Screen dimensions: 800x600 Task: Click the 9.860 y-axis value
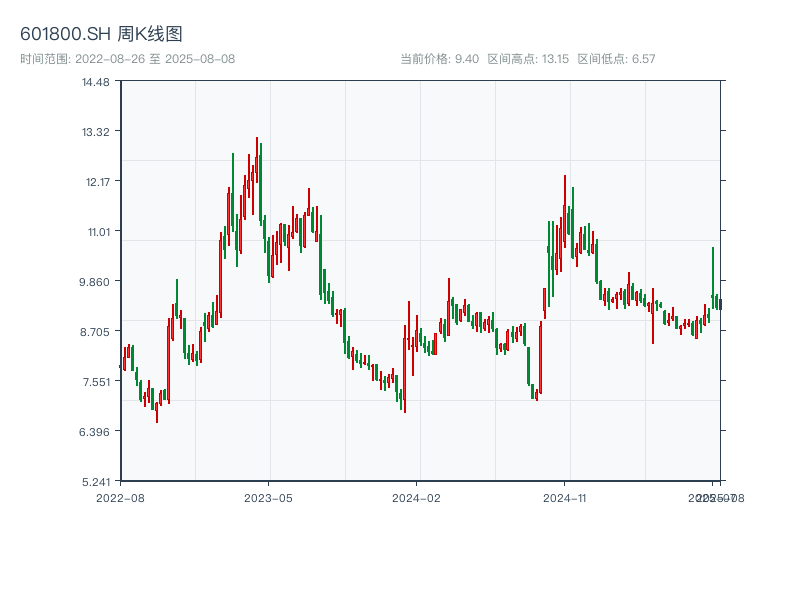pyautogui.click(x=94, y=282)
